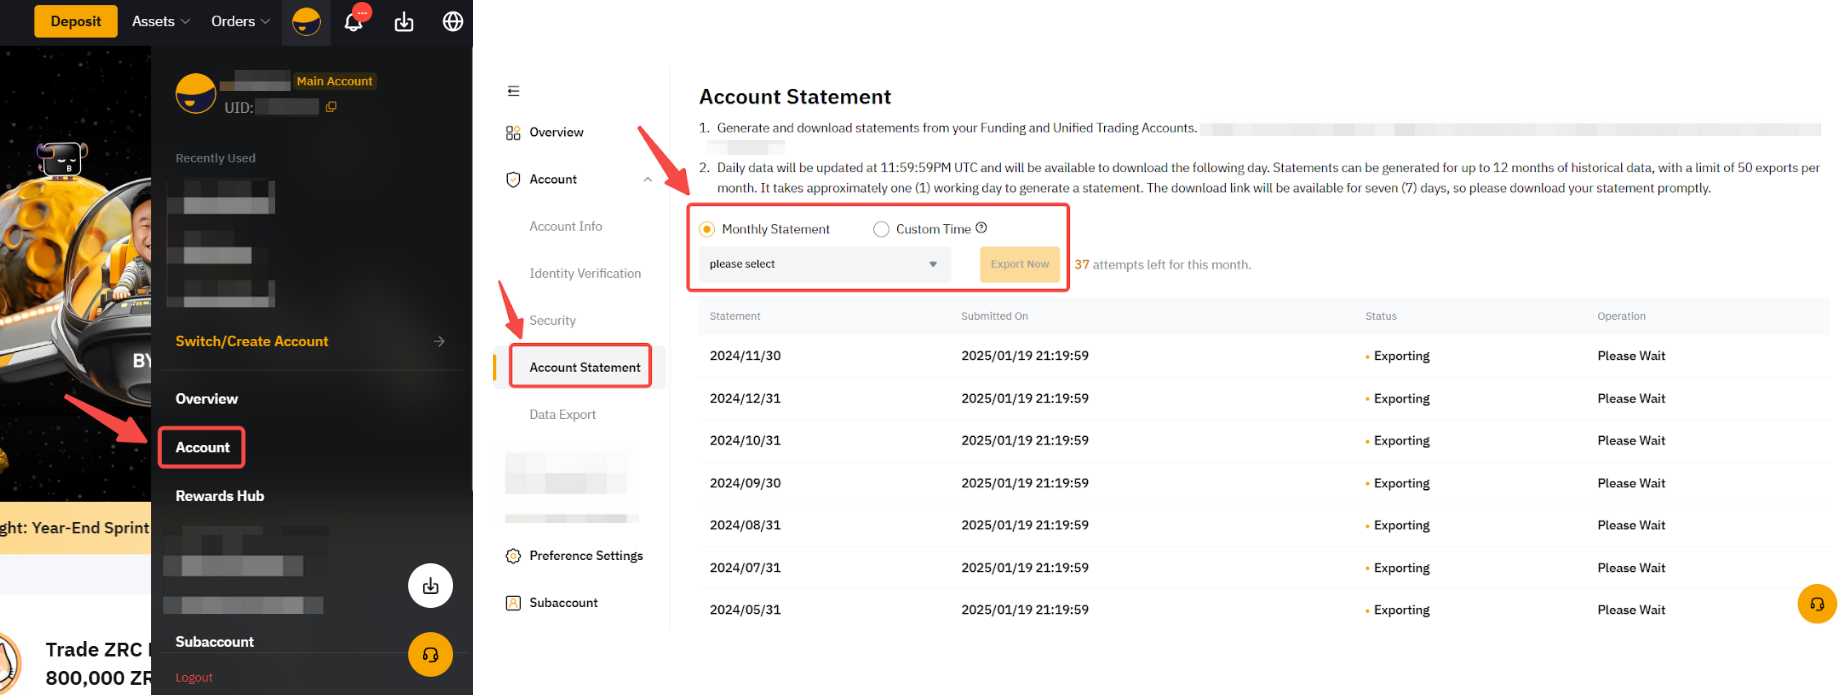Screen dimensions: 1843x695
Task: Open Account Statement in the sidebar
Action: (x=584, y=367)
